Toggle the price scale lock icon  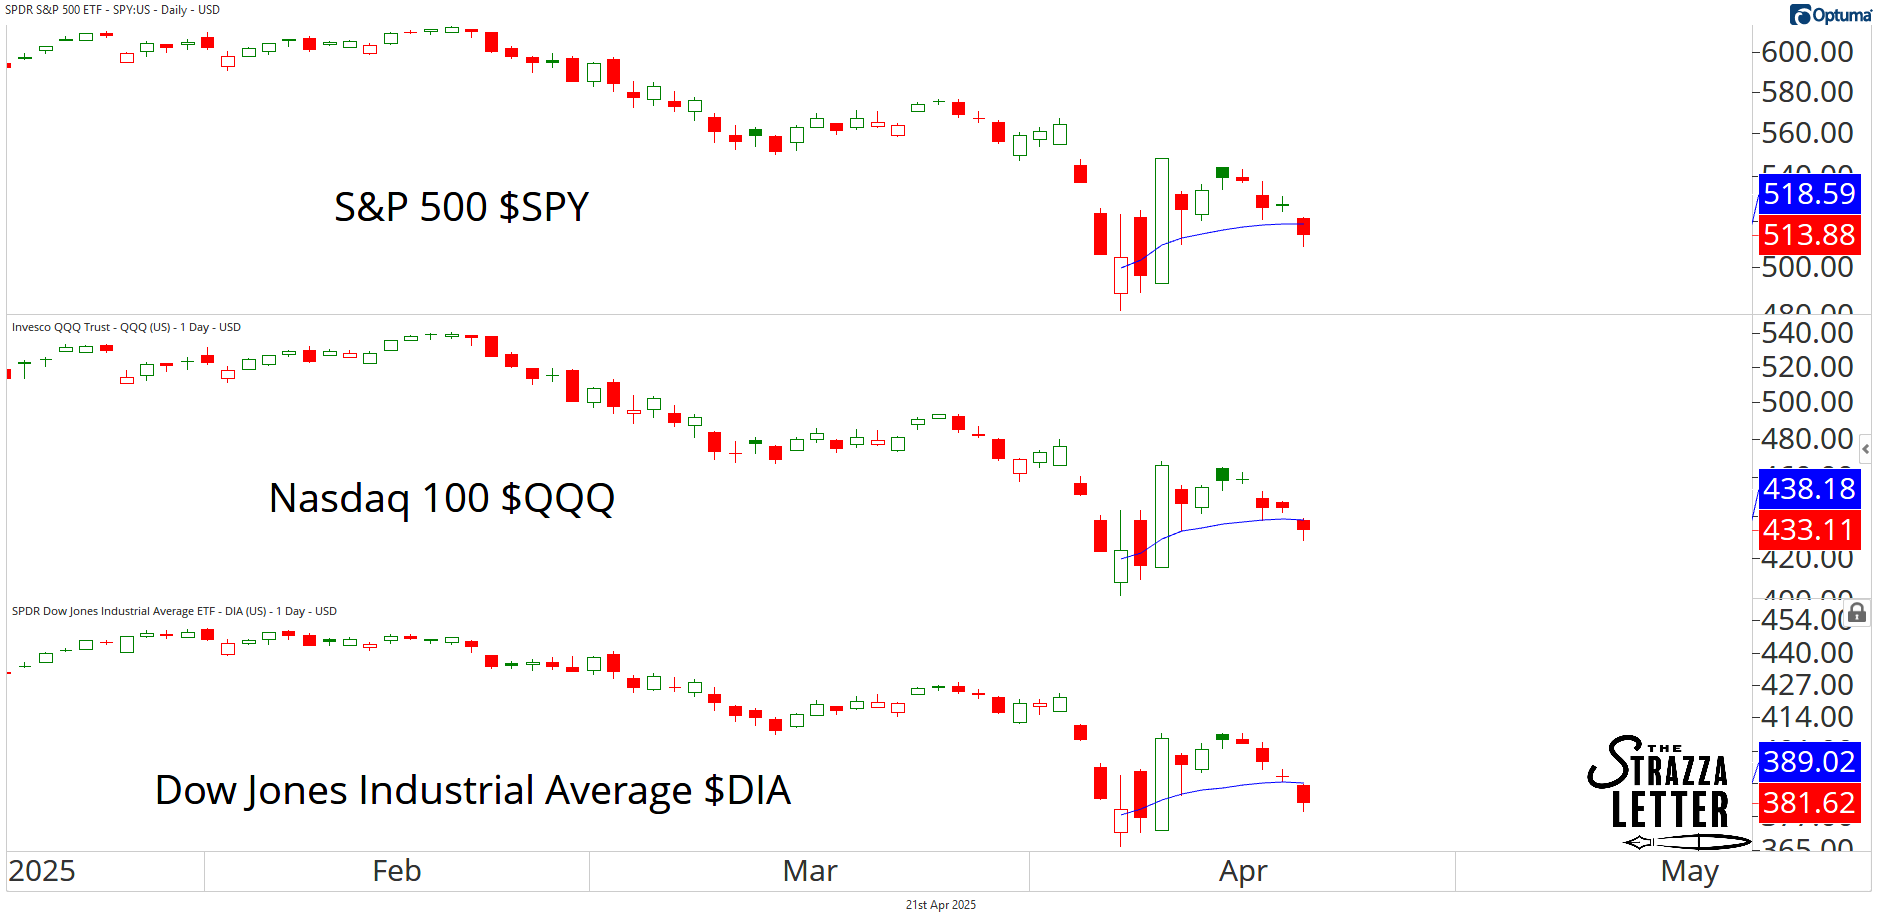coord(1857,612)
